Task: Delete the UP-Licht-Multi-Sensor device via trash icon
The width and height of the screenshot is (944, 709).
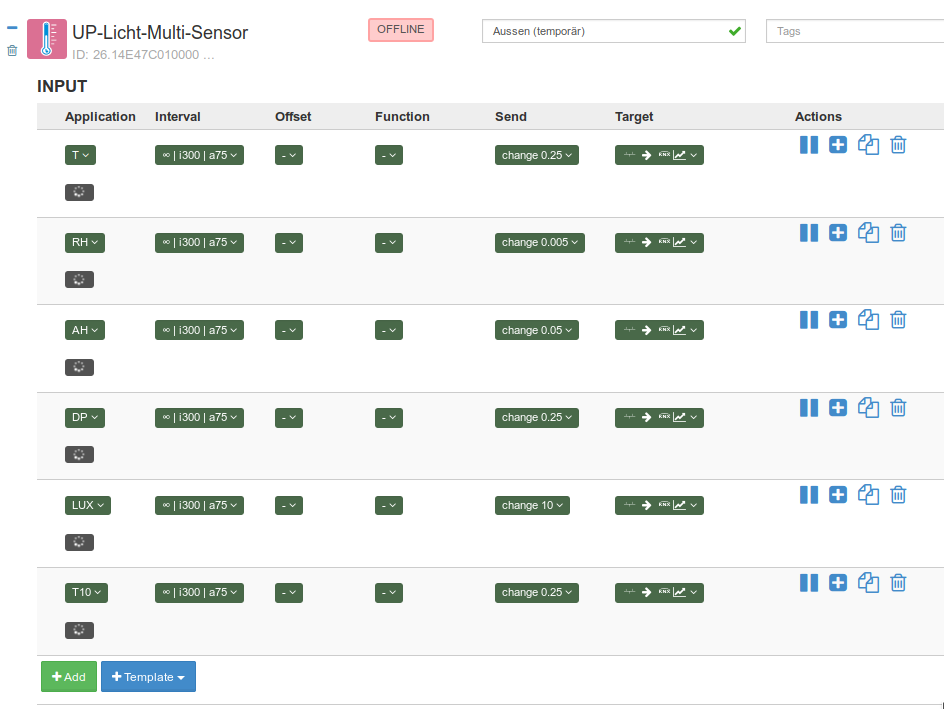Action: tap(12, 51)
